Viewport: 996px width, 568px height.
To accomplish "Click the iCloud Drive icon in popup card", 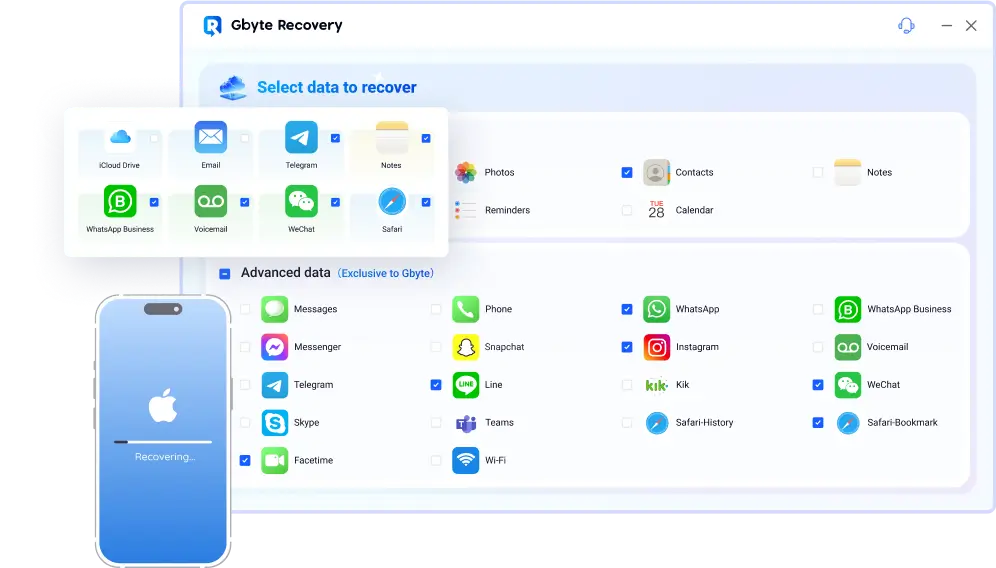I will tap(120, 137).
